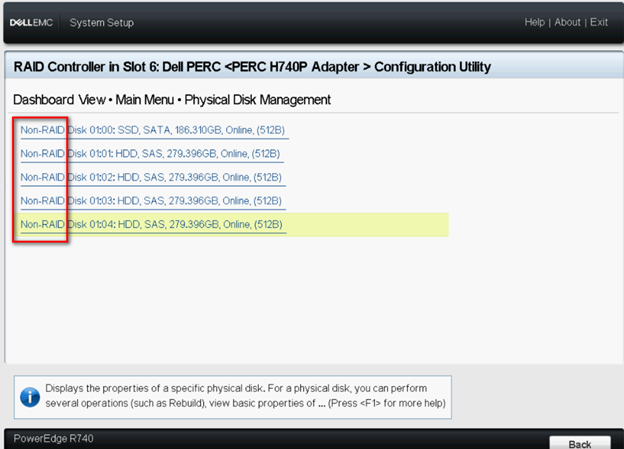This screenshot has height=449, width=624.
Task: Click the blue information icon
Action: click(x=30, y=397)
